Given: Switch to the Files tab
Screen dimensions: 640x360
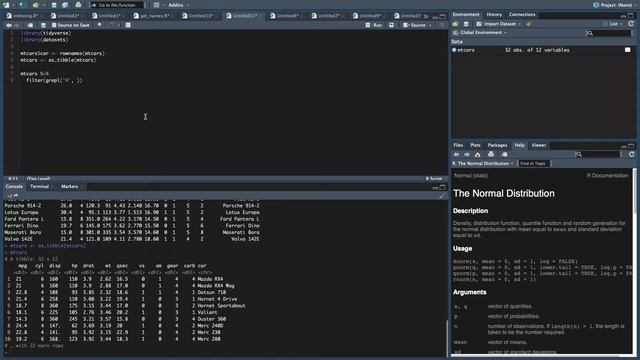Looking at the screenshot, I should point(458,145).
